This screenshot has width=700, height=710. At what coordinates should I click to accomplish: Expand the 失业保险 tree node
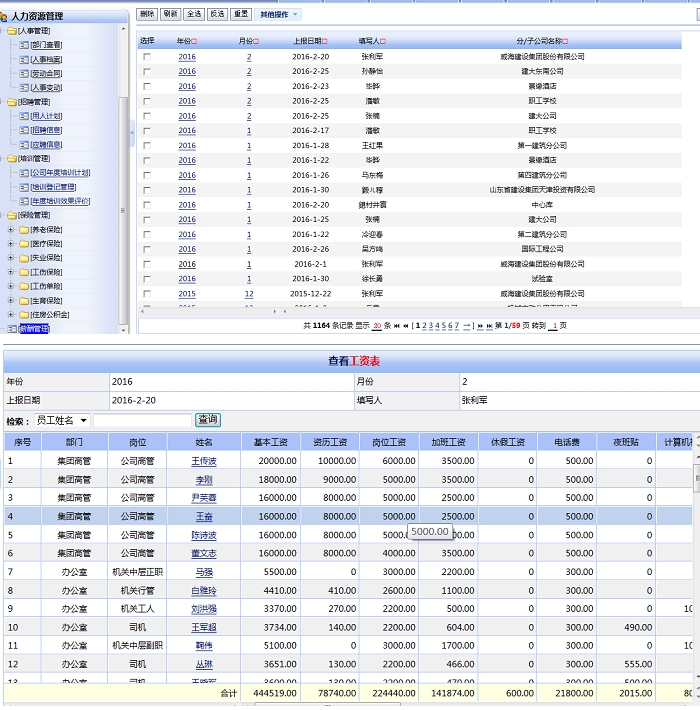(11, 258)
